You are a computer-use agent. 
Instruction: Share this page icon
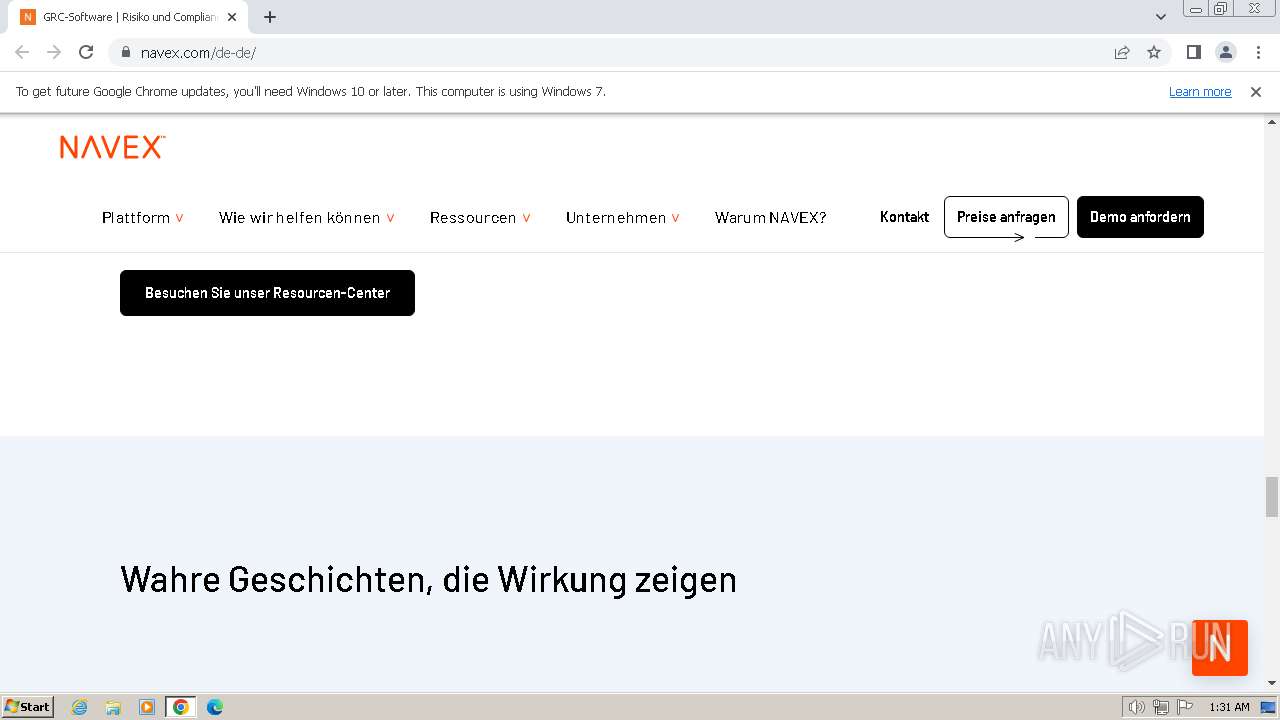(x=1122, y=52)
